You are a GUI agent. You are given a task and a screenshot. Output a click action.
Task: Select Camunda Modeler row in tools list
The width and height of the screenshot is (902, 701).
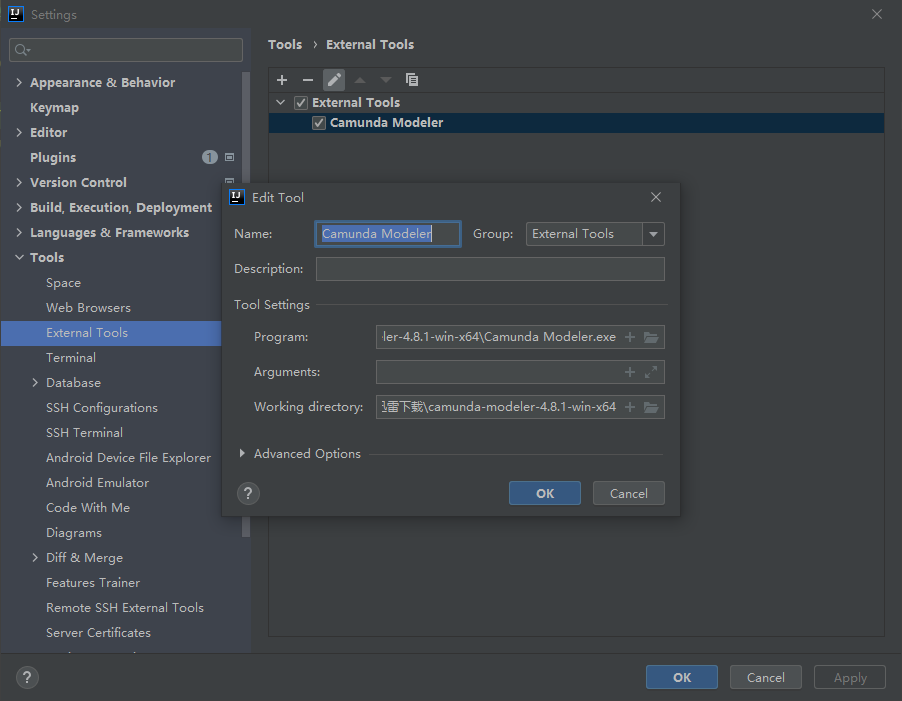pyautogui.click(x=576, y=123)
